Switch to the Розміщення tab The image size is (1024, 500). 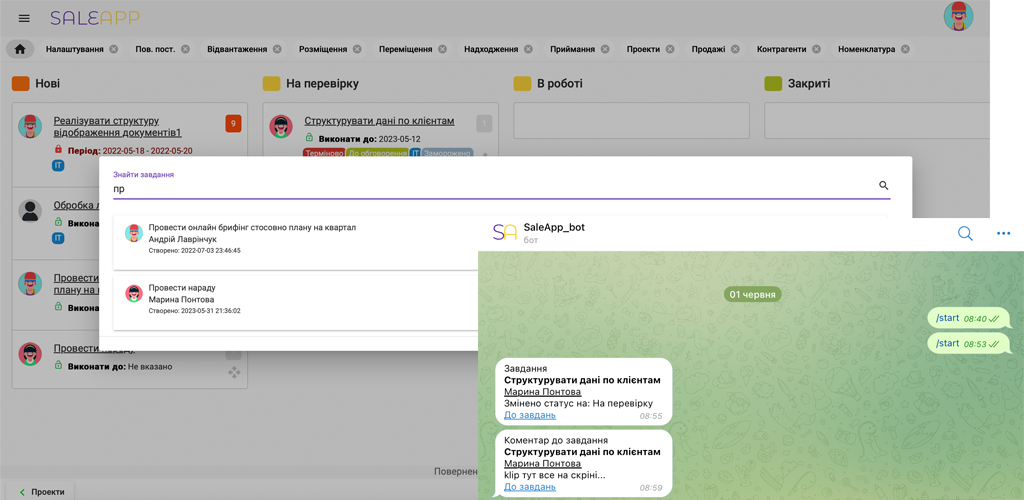click(x=323, y=49)
